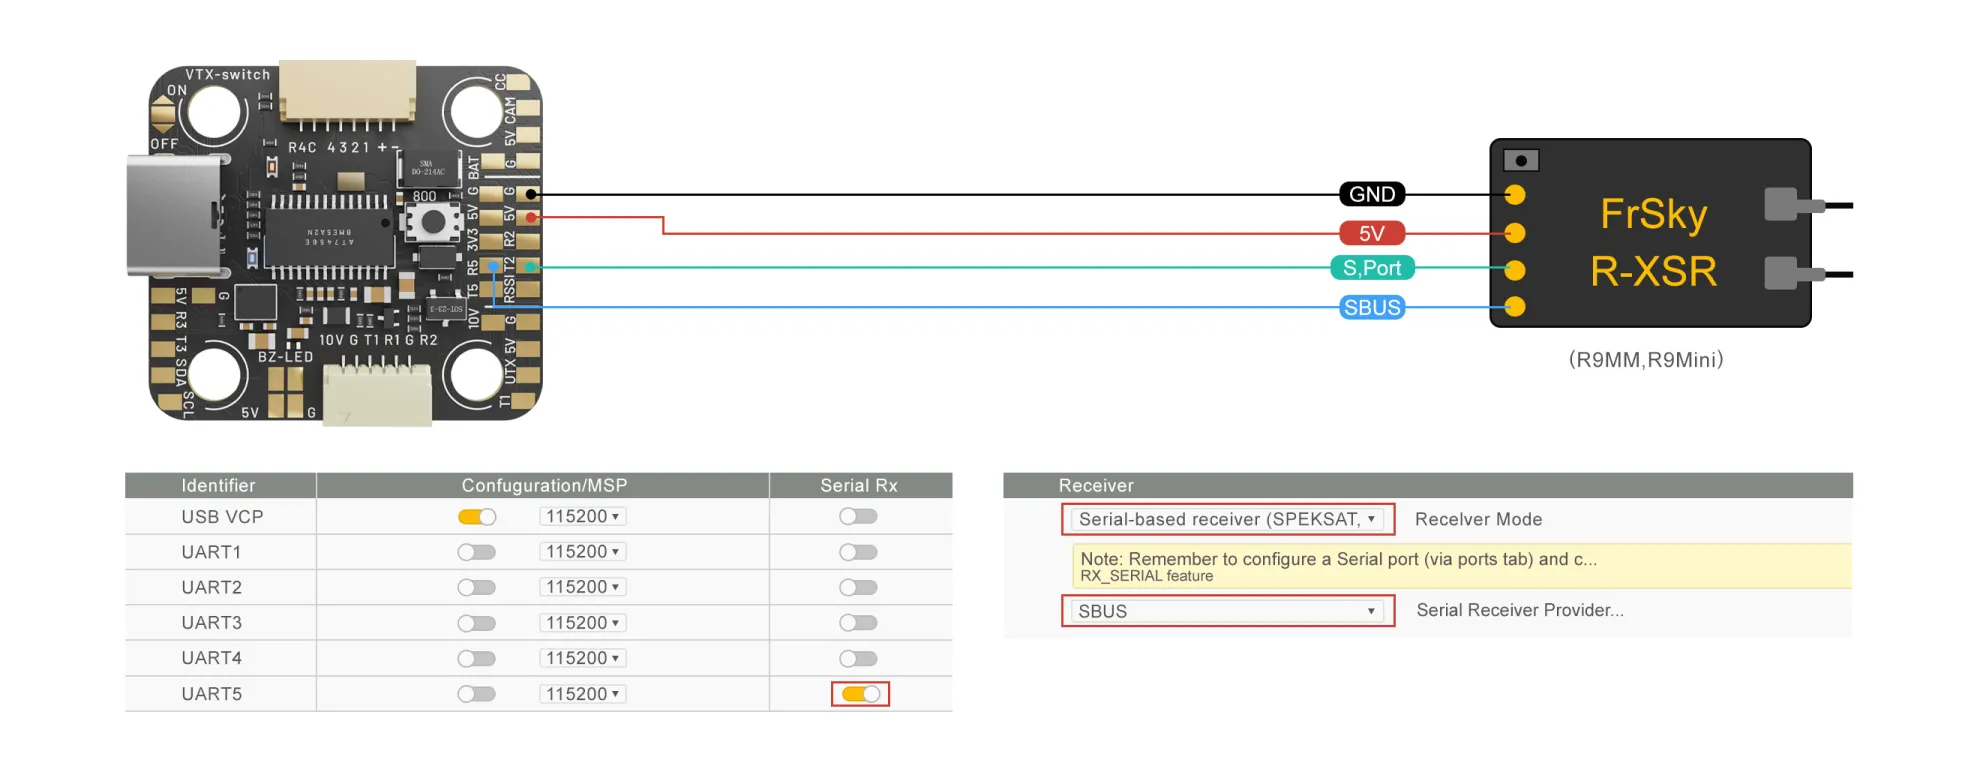
Task: Click the Serial Rx column header
Action: tap(859, 486)
